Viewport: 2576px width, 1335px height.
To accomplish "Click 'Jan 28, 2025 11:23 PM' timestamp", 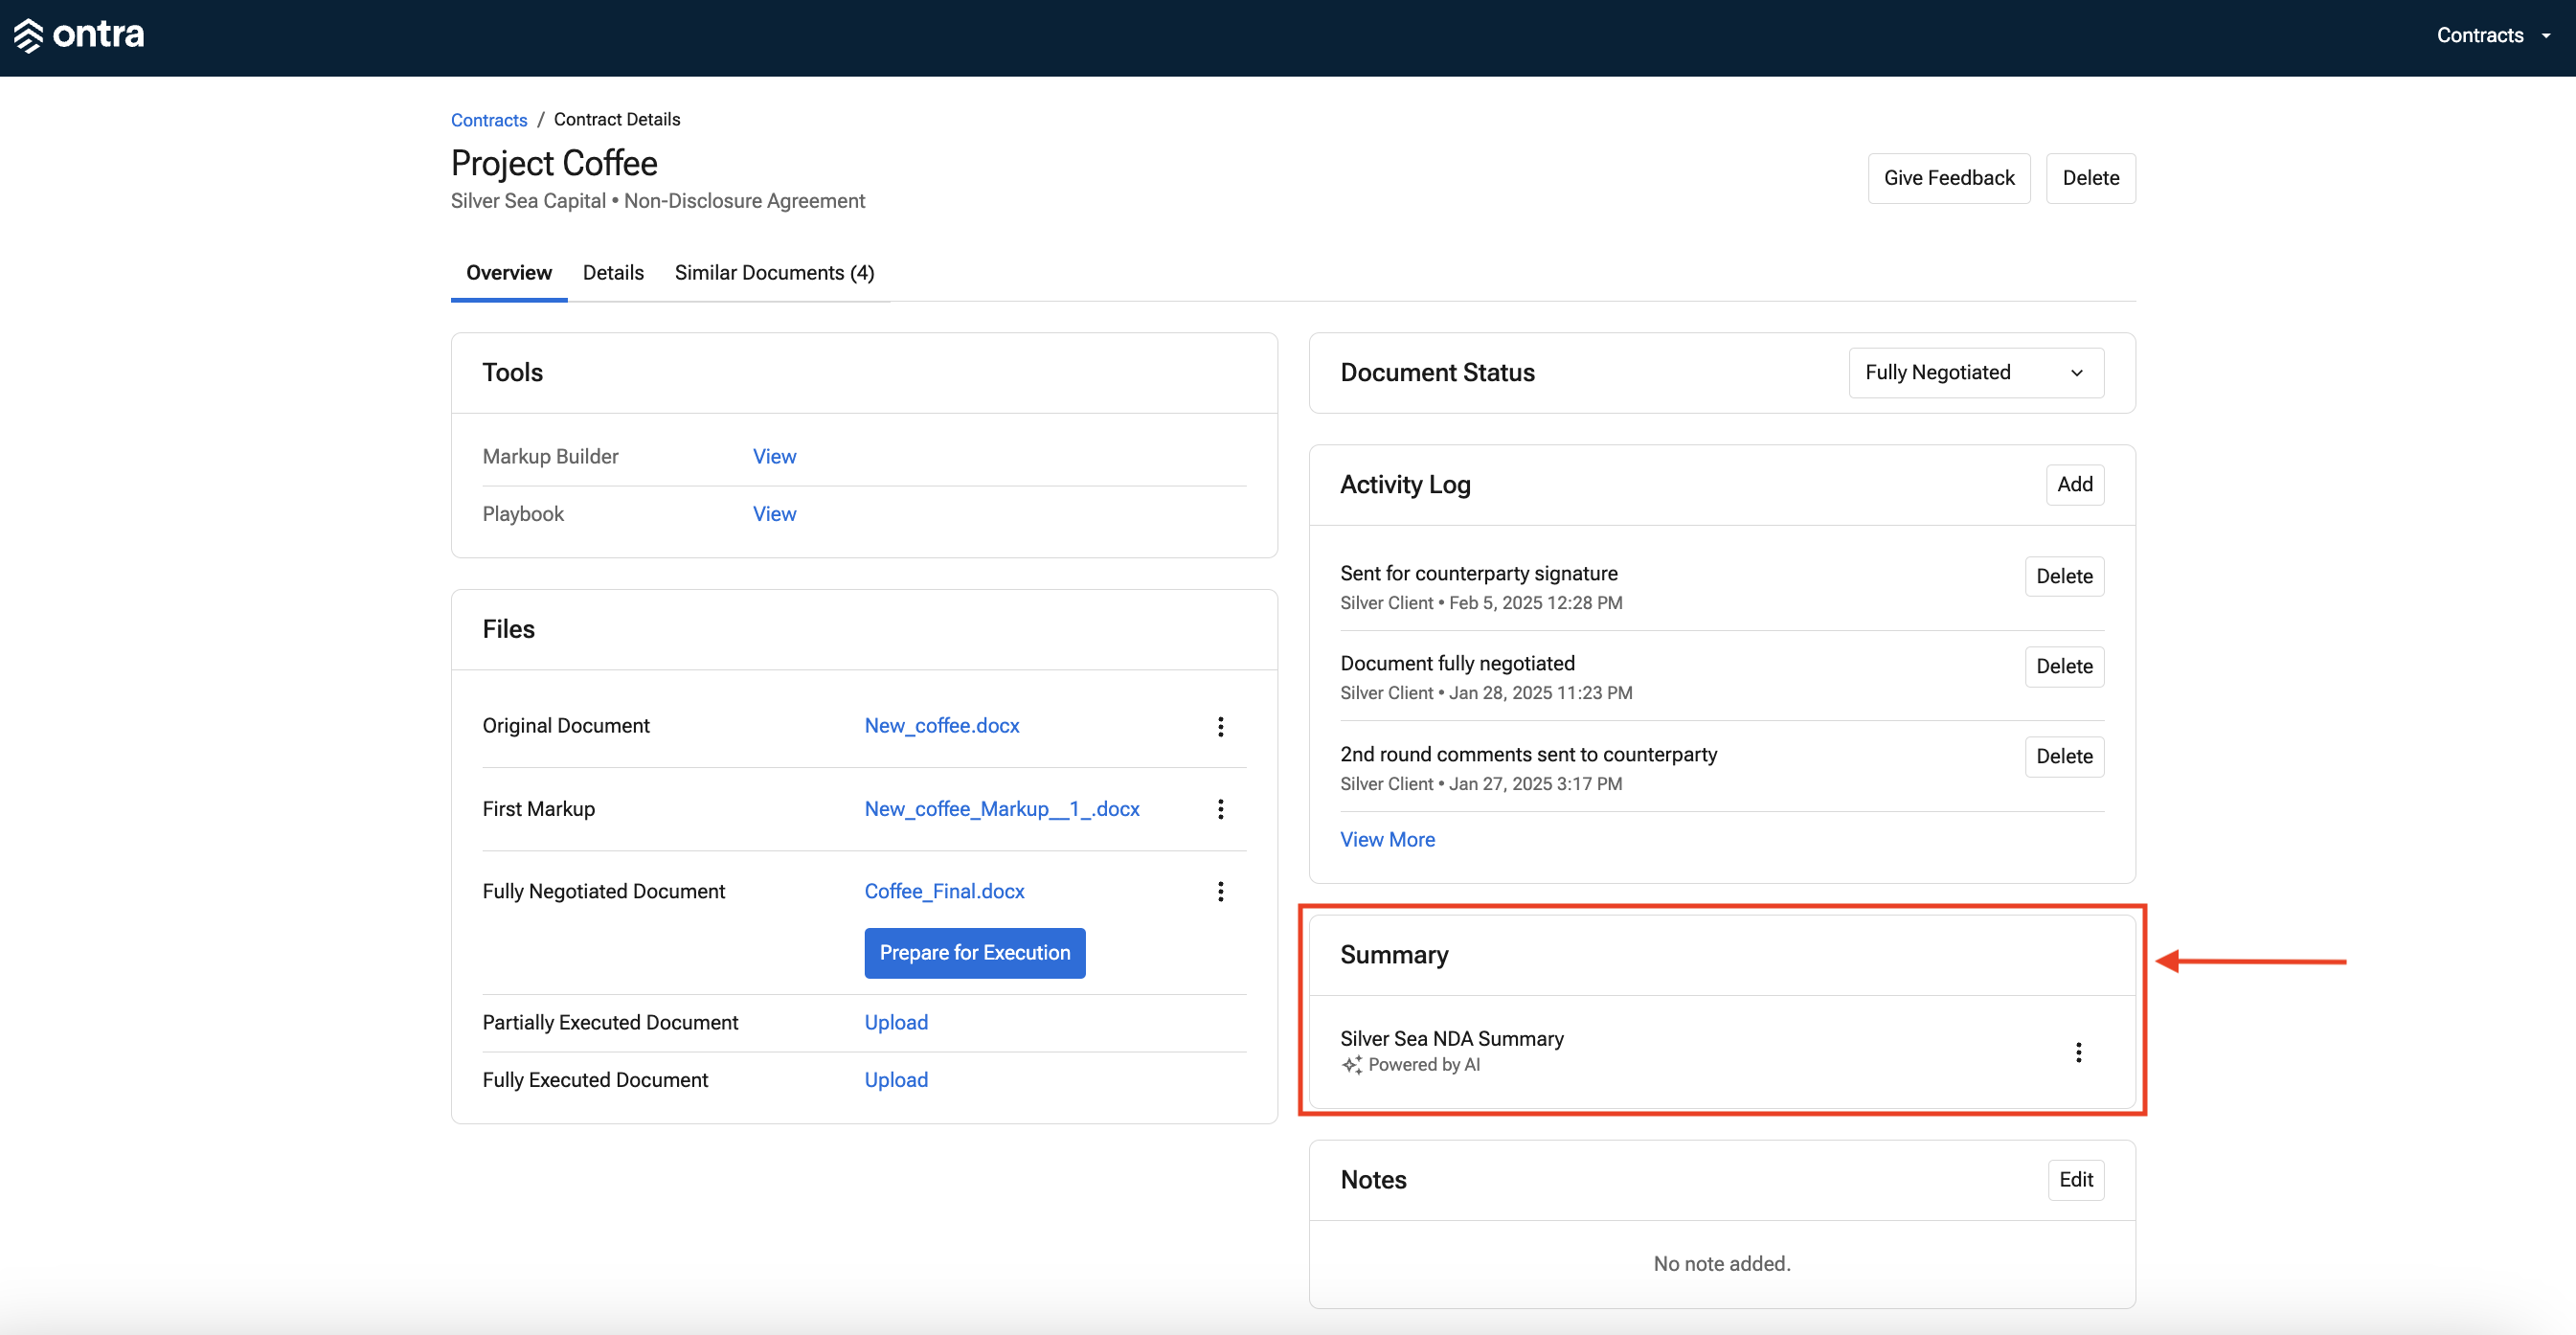I will coord(1540,693).
